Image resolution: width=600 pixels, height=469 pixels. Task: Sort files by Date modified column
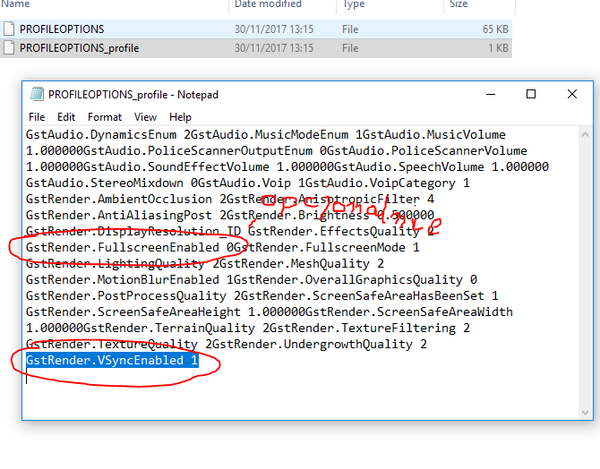click(268, 5)
